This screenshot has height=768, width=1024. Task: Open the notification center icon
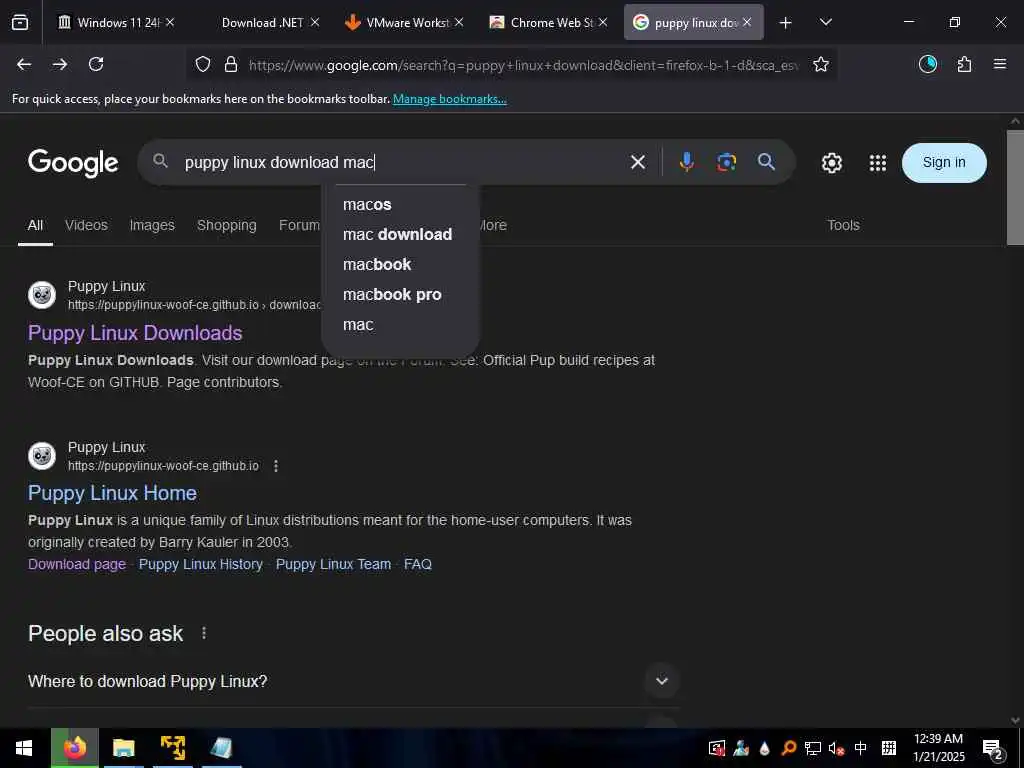[992, 749]
